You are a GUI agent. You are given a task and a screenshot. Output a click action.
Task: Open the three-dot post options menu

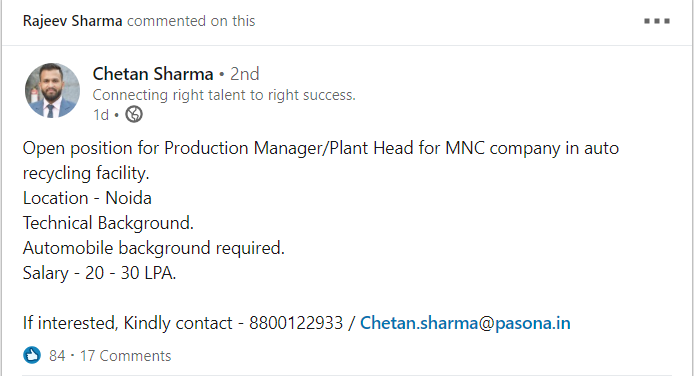[657, 21]
